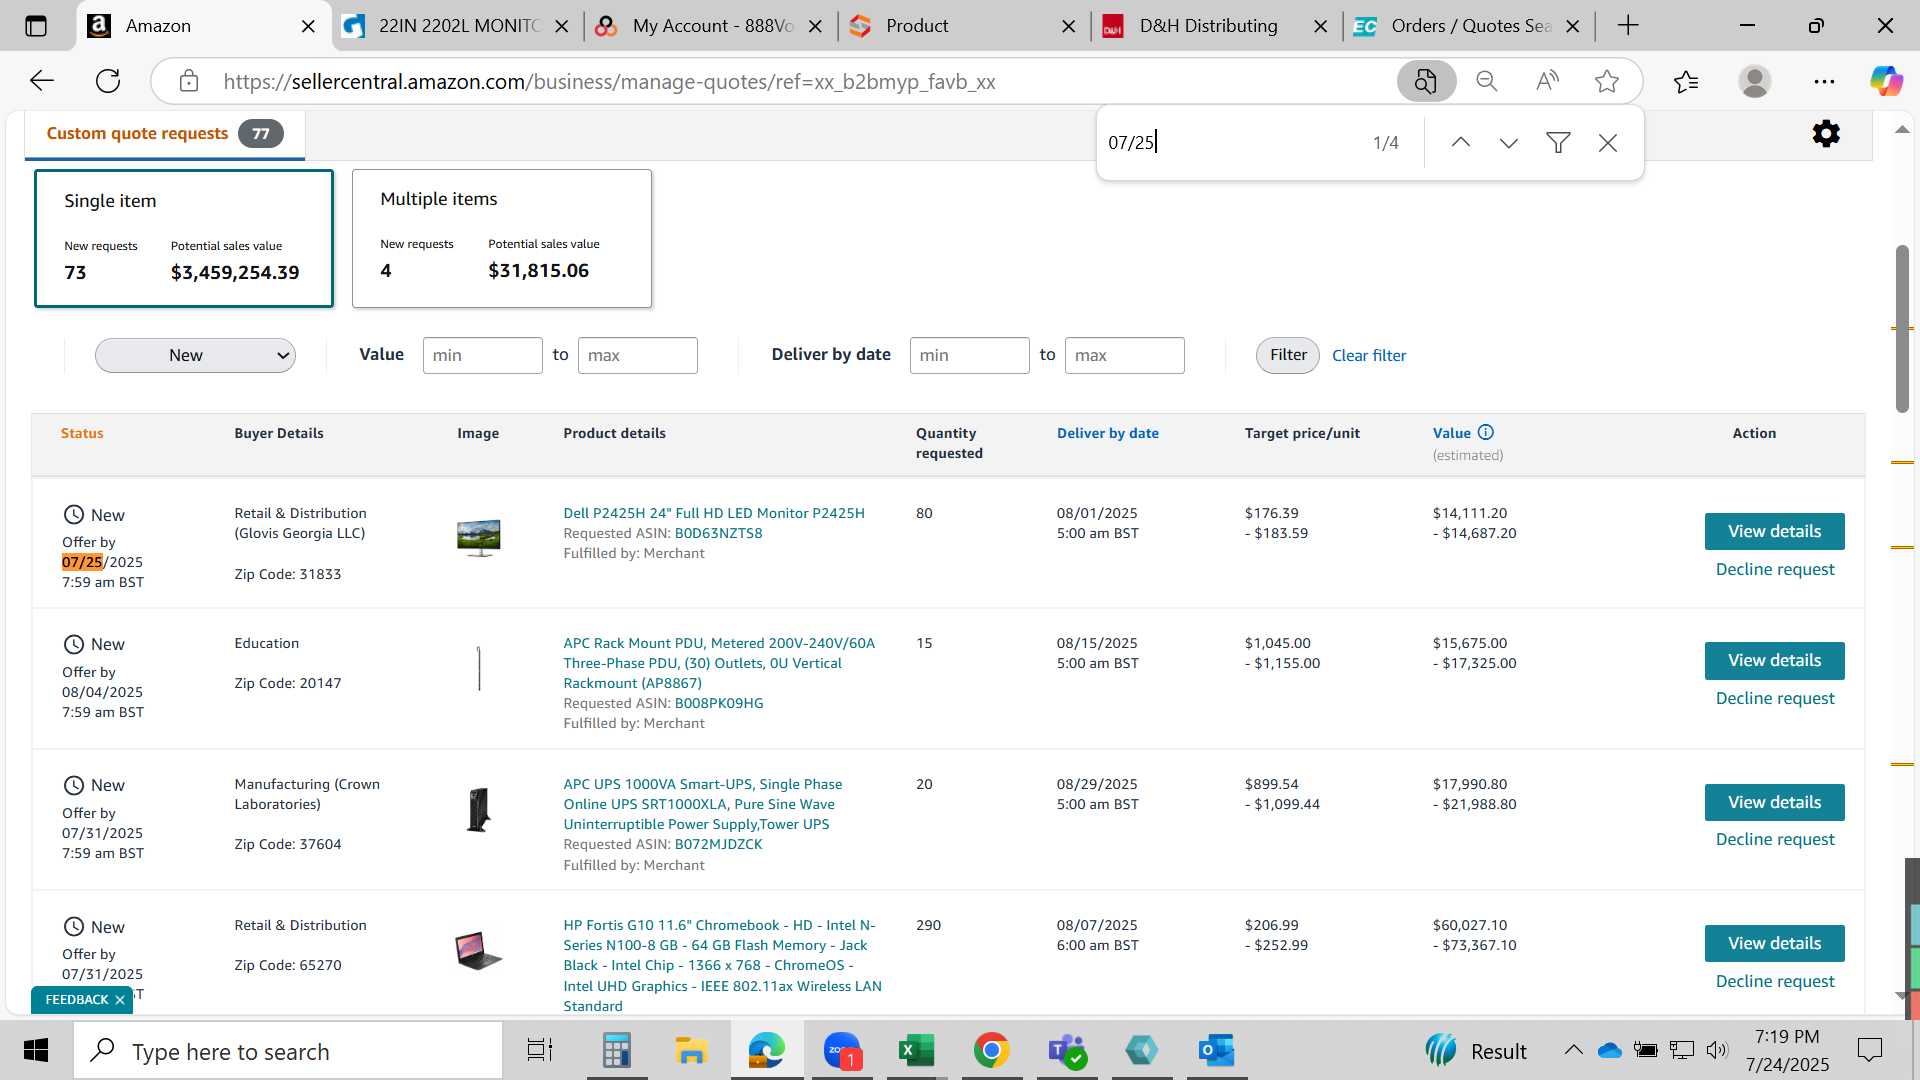Click the browser back arrow
1920x1080 pixels.
coord(42,81)
